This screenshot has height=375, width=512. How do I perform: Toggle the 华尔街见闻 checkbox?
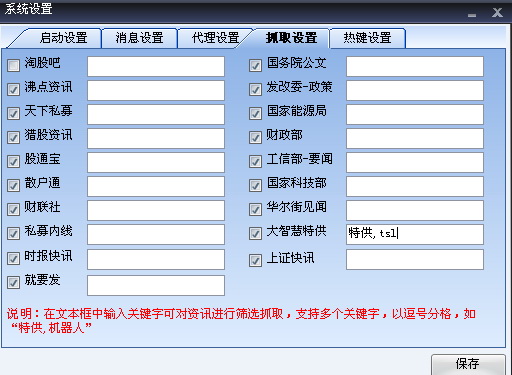coord(255,209)
